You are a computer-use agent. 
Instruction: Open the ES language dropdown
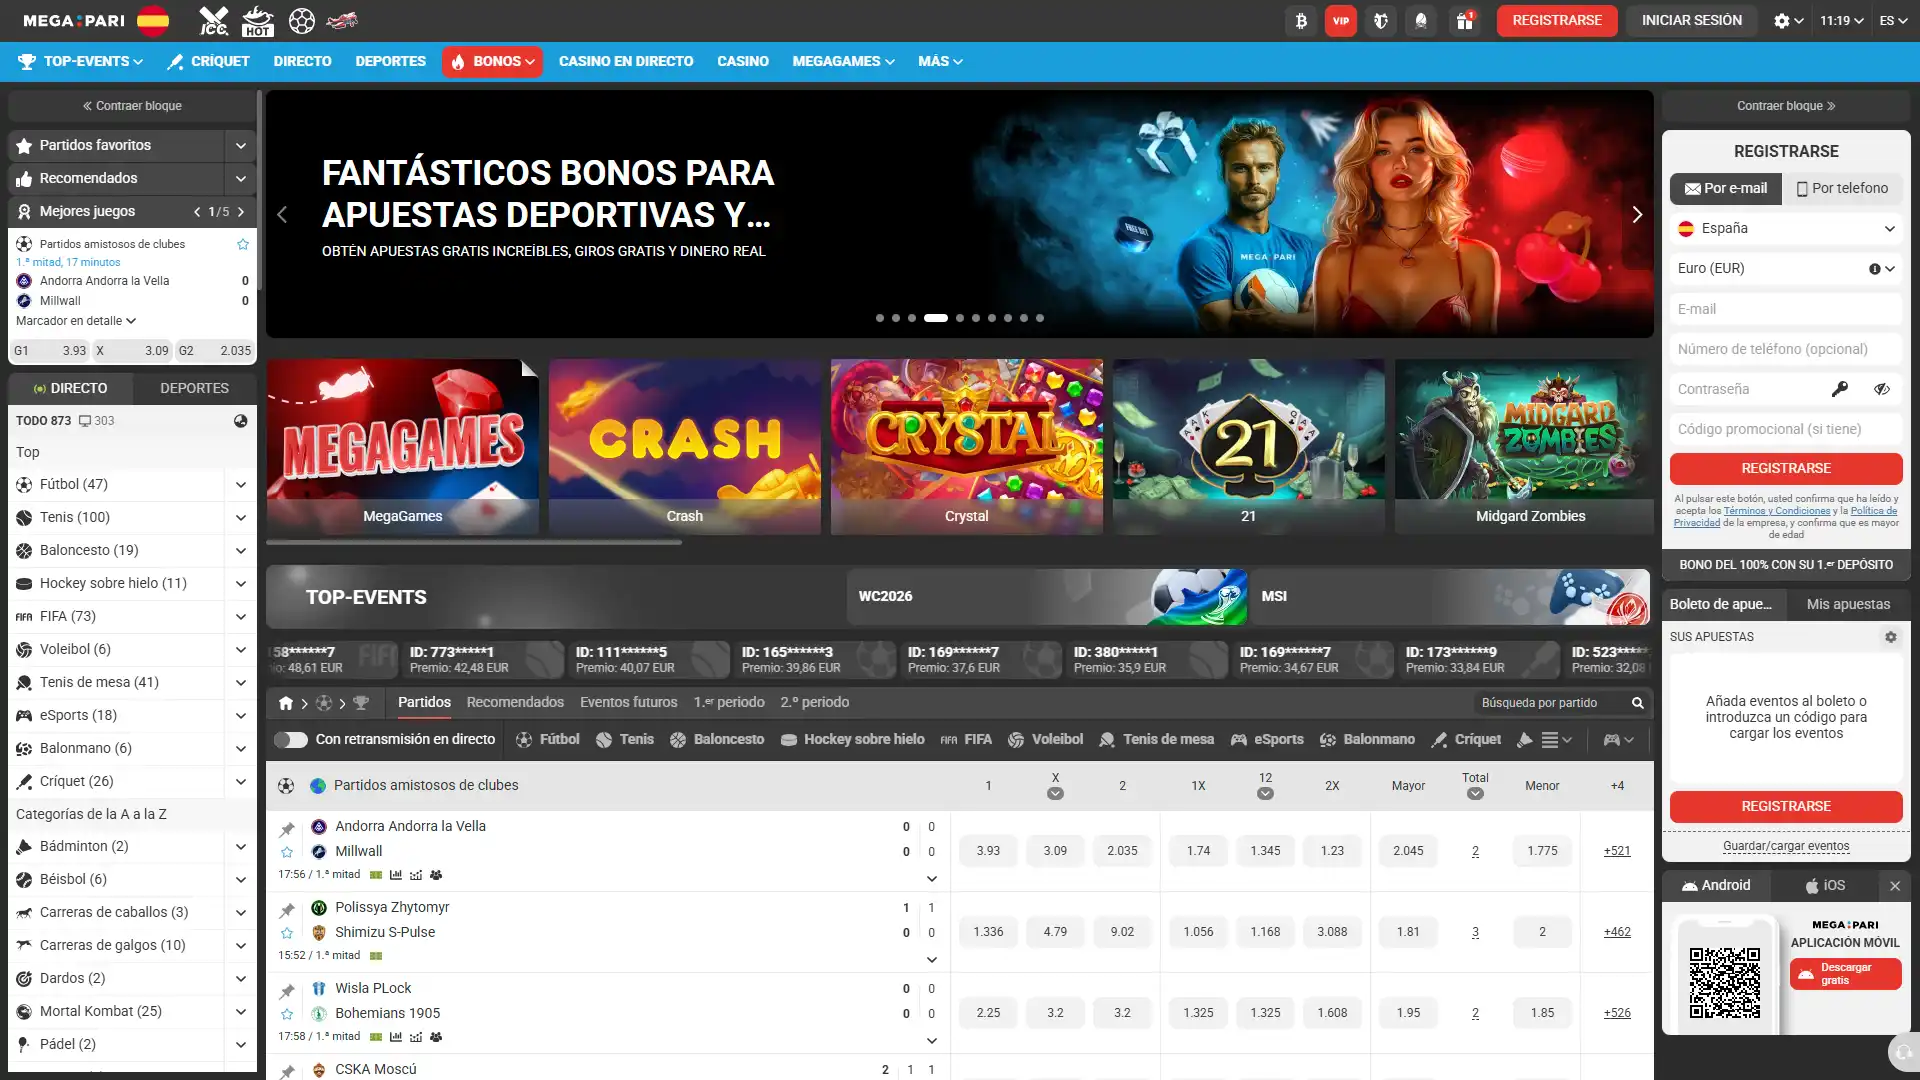click(1893, 20)
